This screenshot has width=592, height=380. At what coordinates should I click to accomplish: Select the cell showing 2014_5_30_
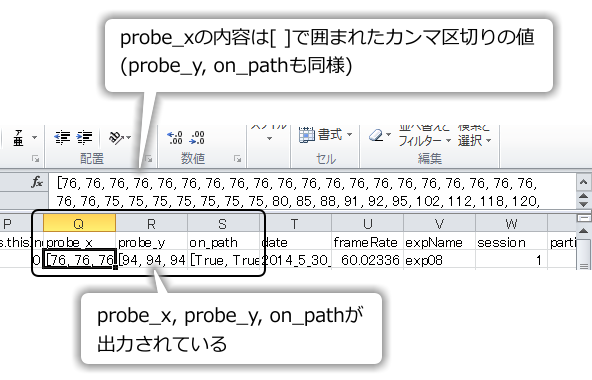click(295, 260)
